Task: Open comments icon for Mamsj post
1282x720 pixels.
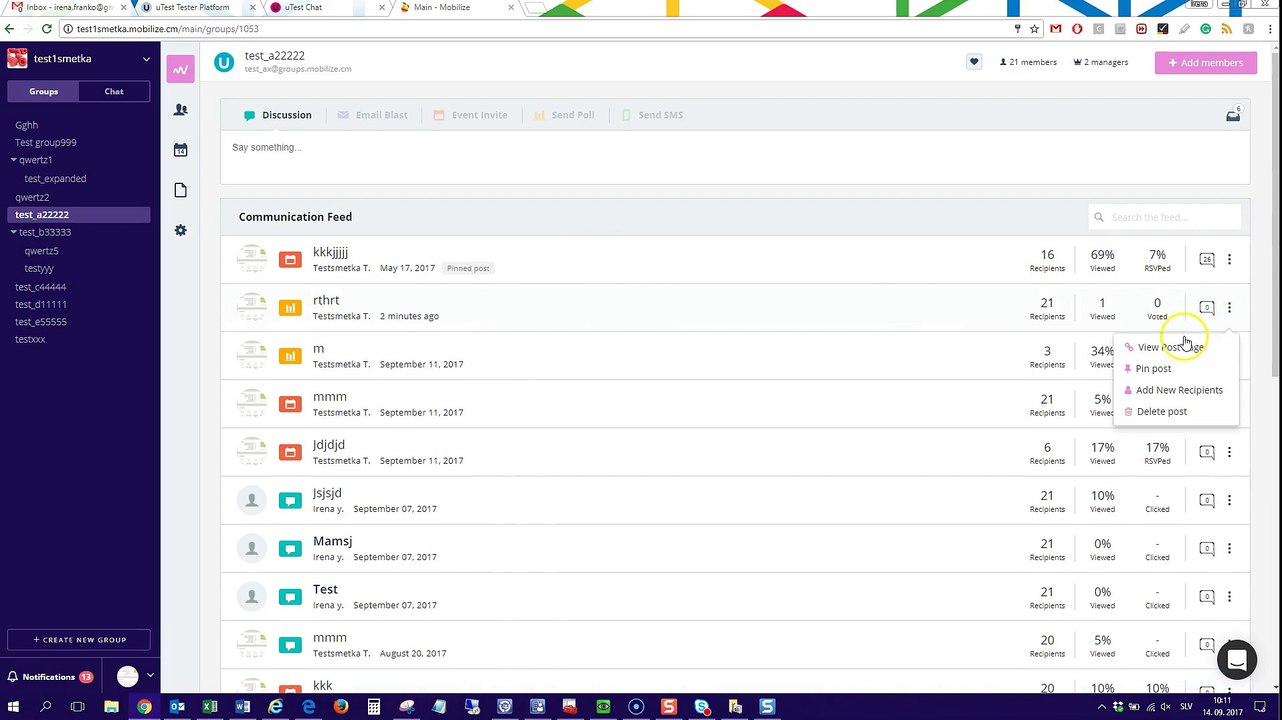Action: point(1207,548)
